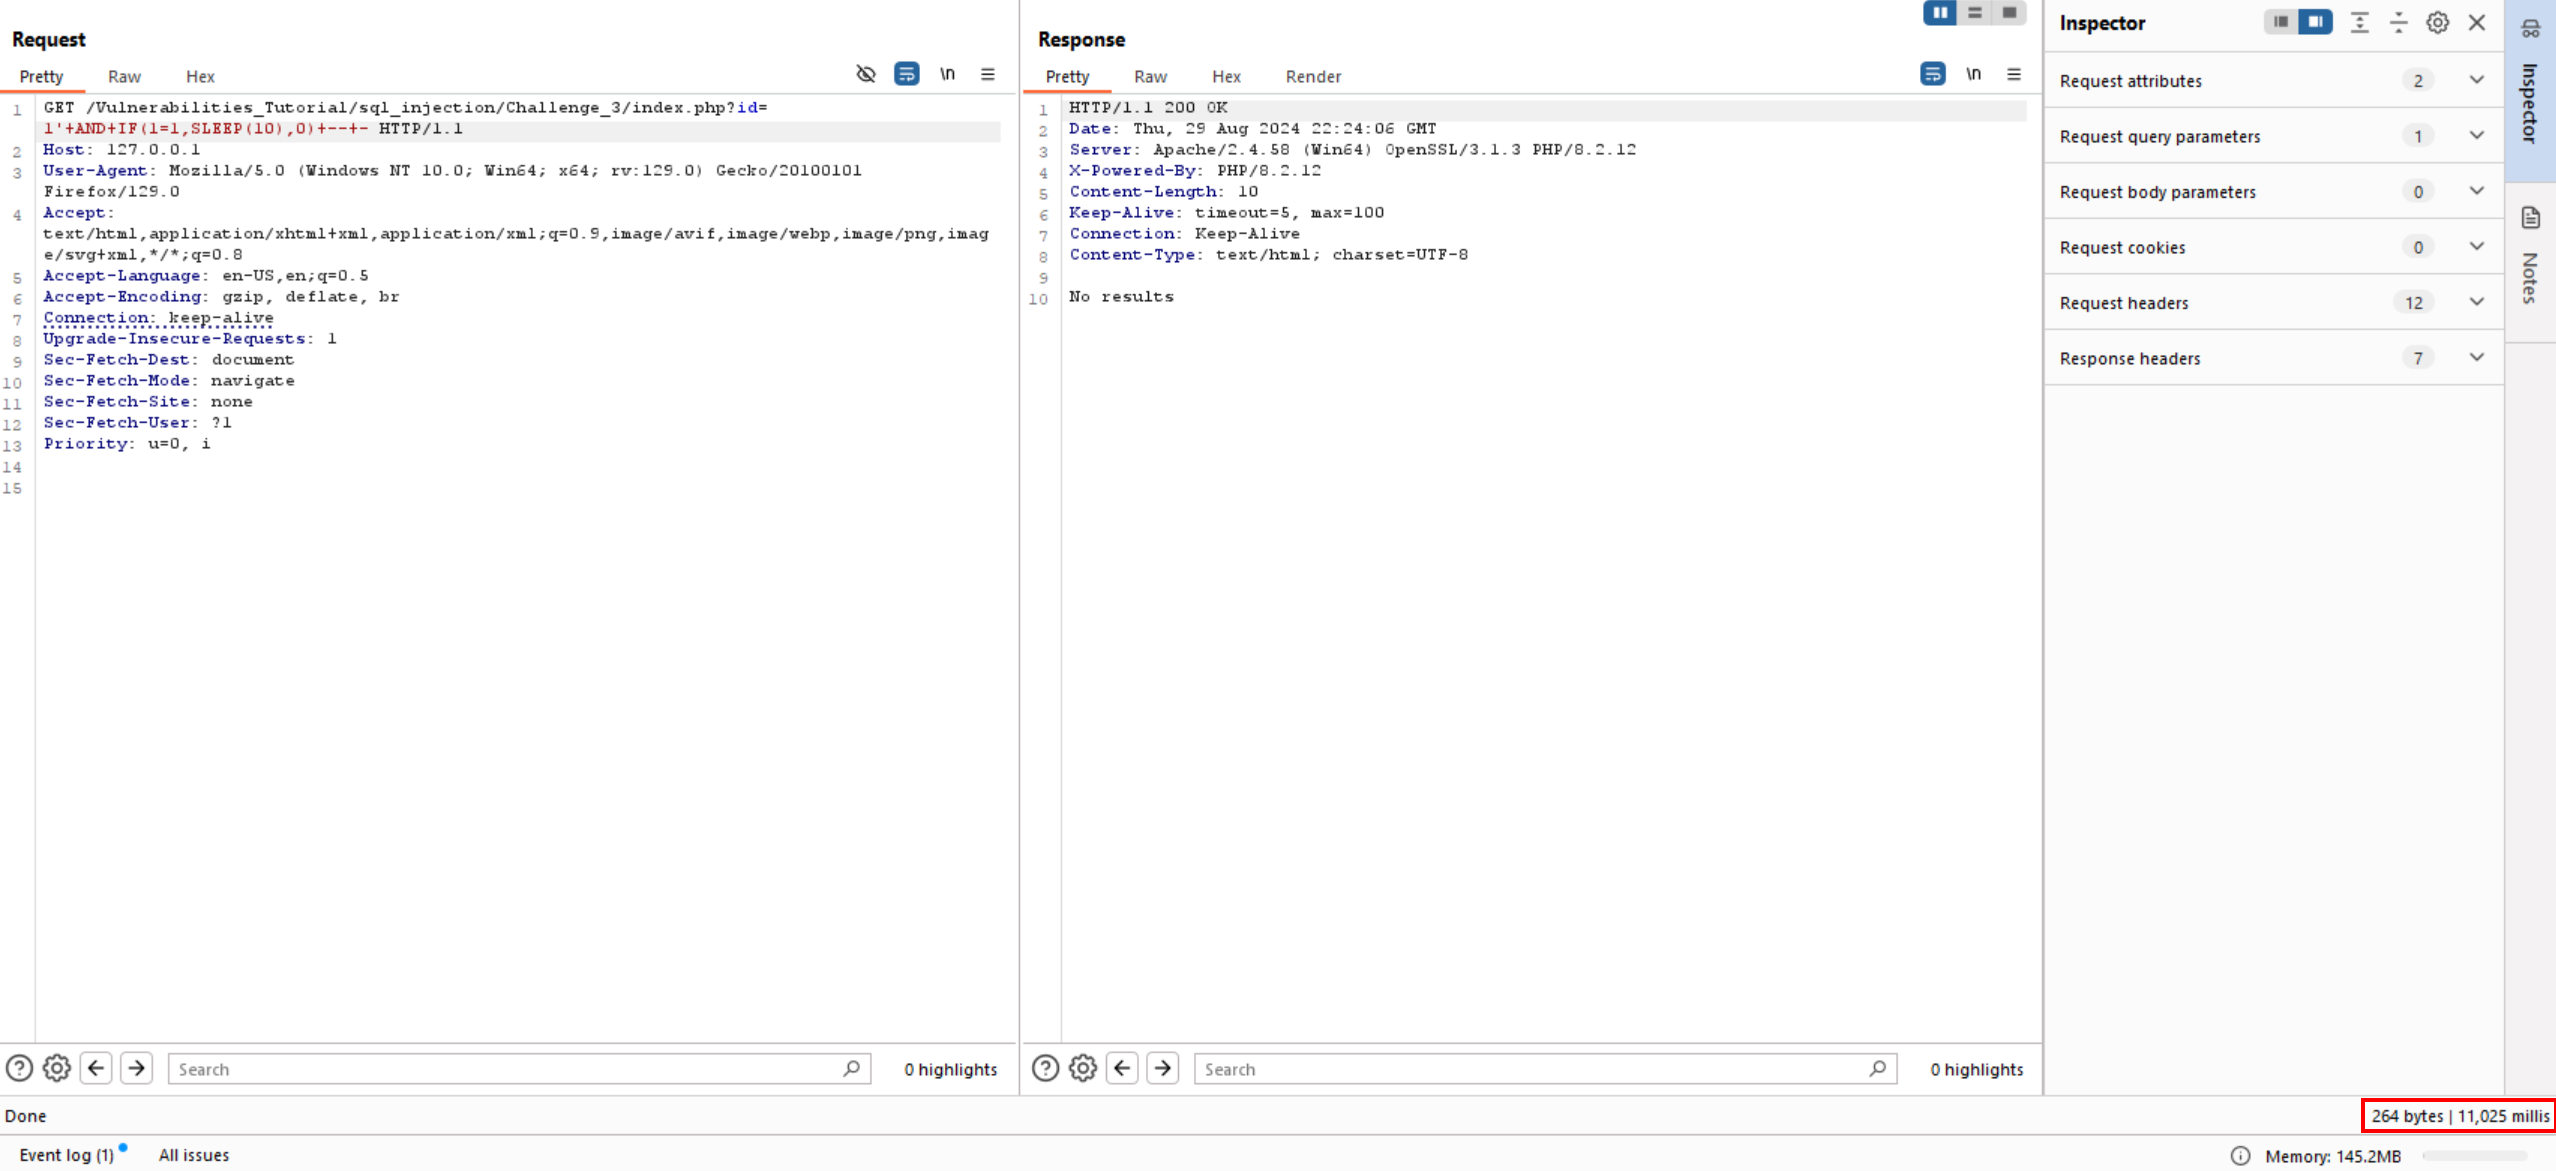2556x1171 pixels.
Task: Click 0 highlights label under Response
Action: [1977, 1069]
